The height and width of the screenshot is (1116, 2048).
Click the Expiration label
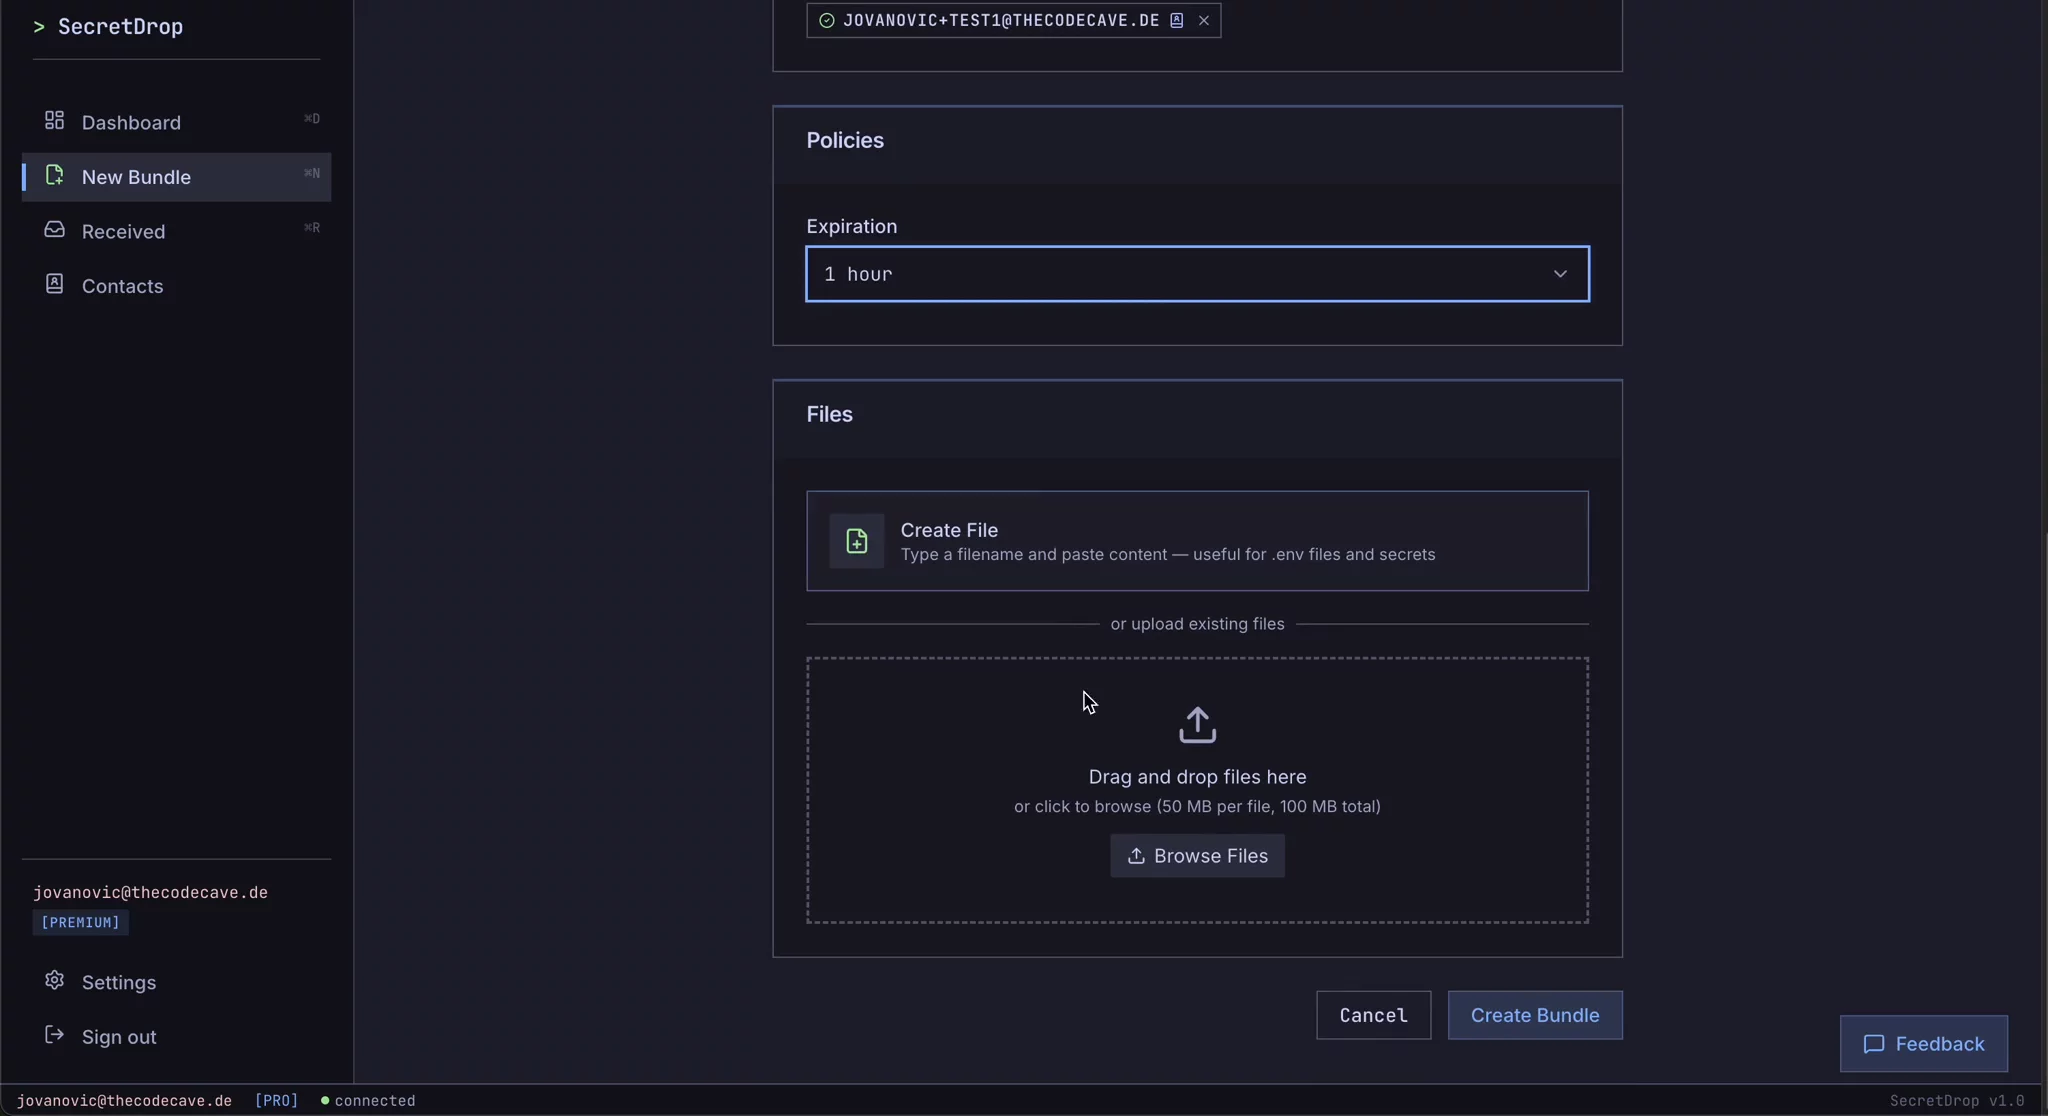point(851,226)
